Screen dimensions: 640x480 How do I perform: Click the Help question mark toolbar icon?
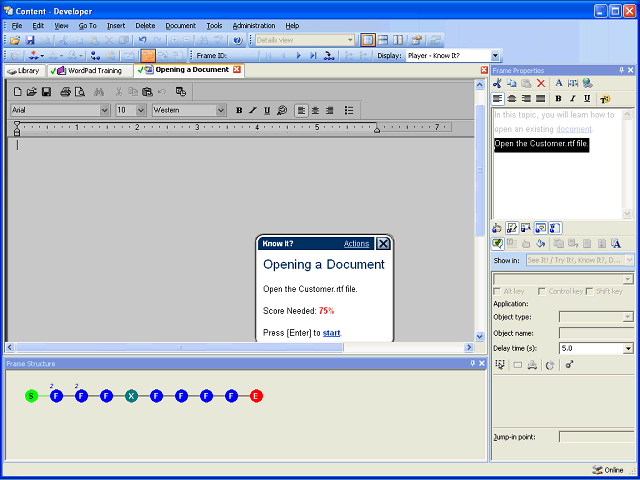(x=237, y=40)
